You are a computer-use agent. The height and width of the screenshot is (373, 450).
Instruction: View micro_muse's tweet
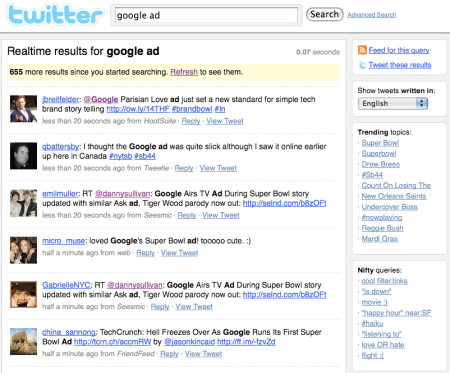[179, 253]
